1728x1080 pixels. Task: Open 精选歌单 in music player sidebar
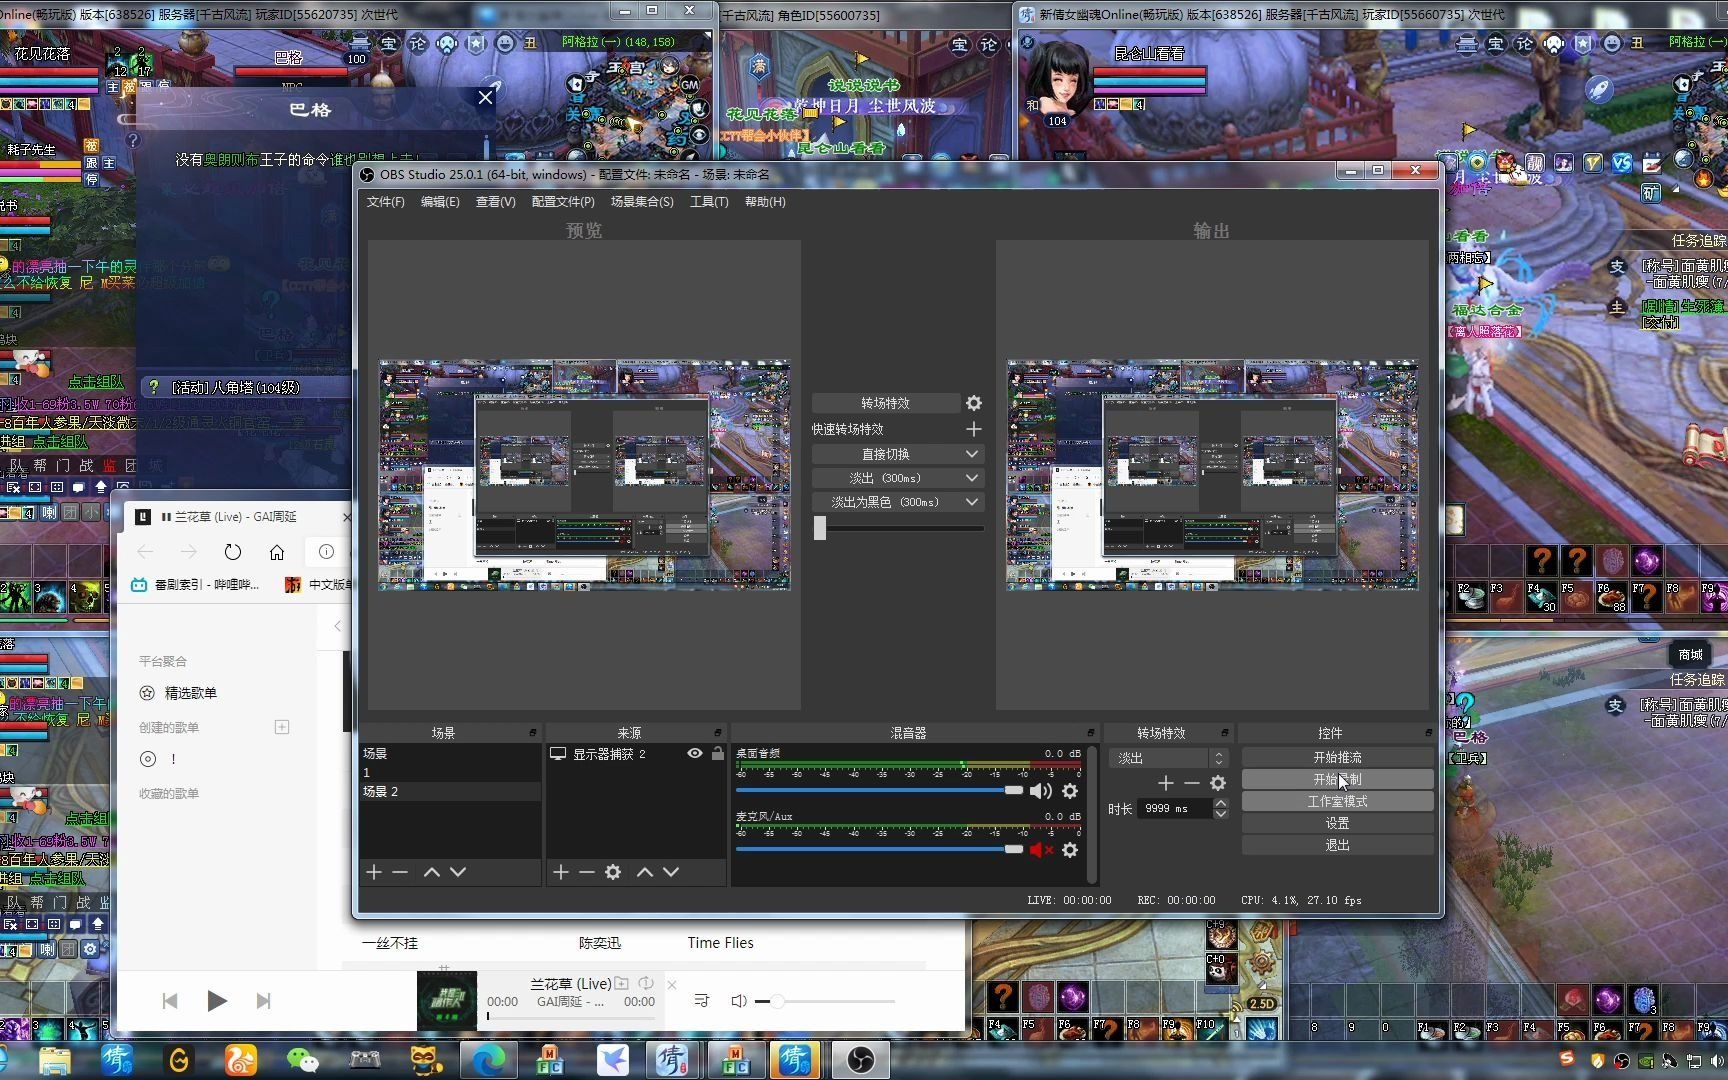(x=190, y=693)
